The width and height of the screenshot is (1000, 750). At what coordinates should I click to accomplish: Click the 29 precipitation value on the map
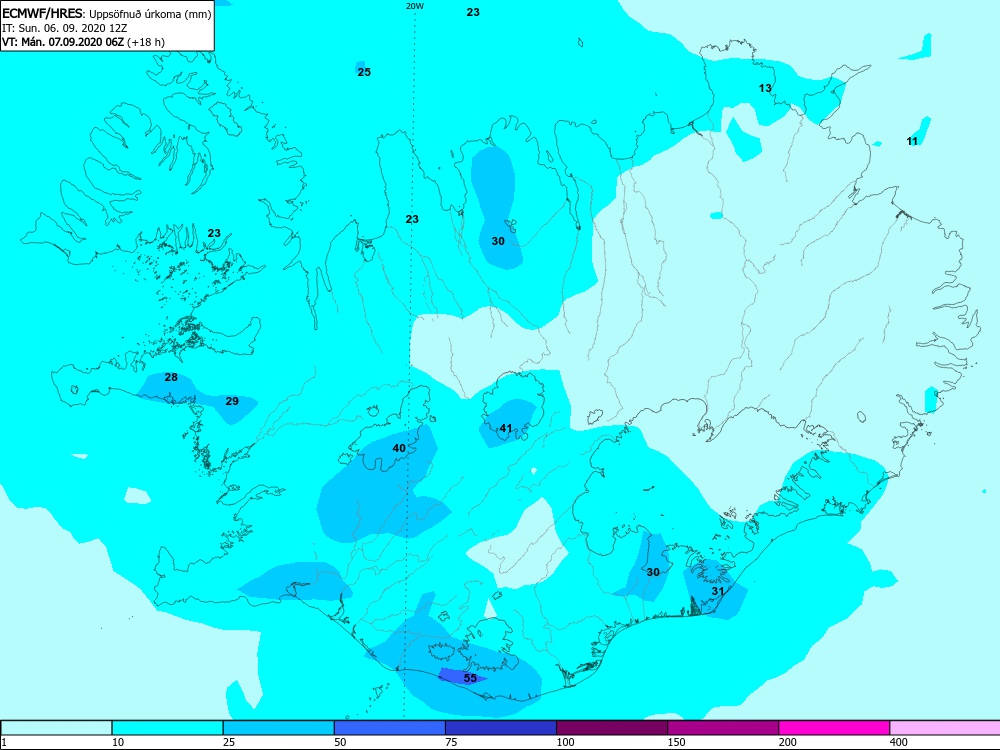[x=232, y=401]
